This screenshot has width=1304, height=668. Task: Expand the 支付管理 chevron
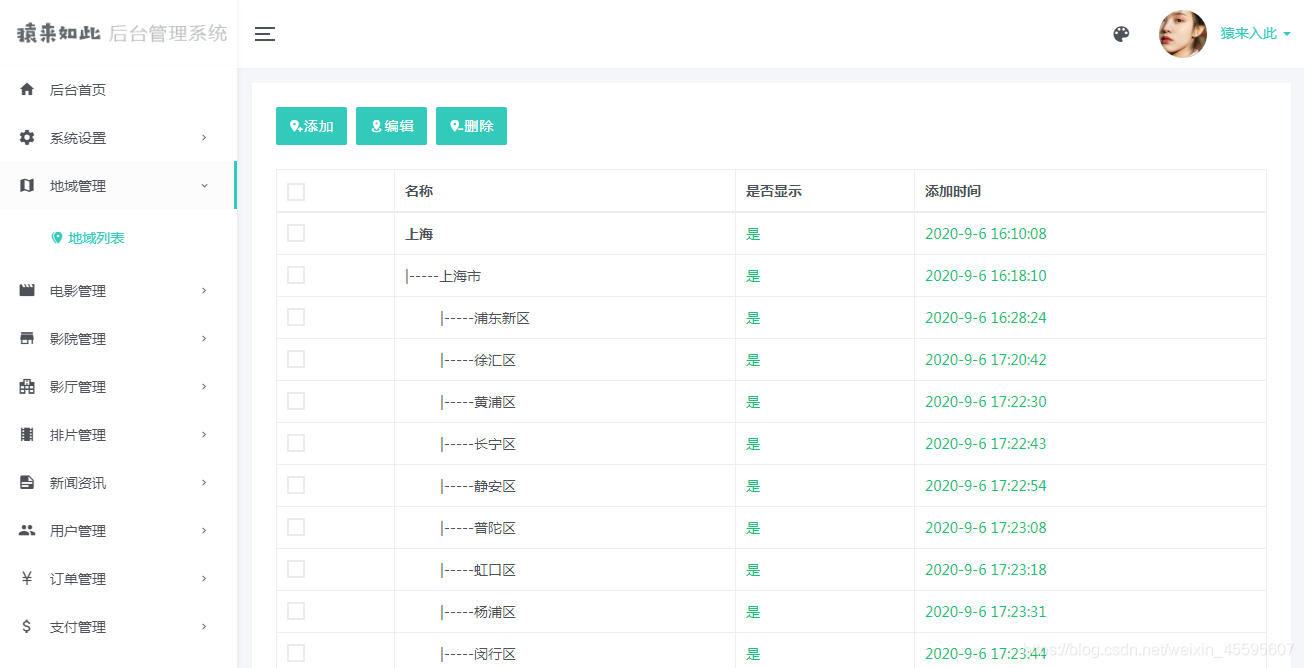point(204,626)
